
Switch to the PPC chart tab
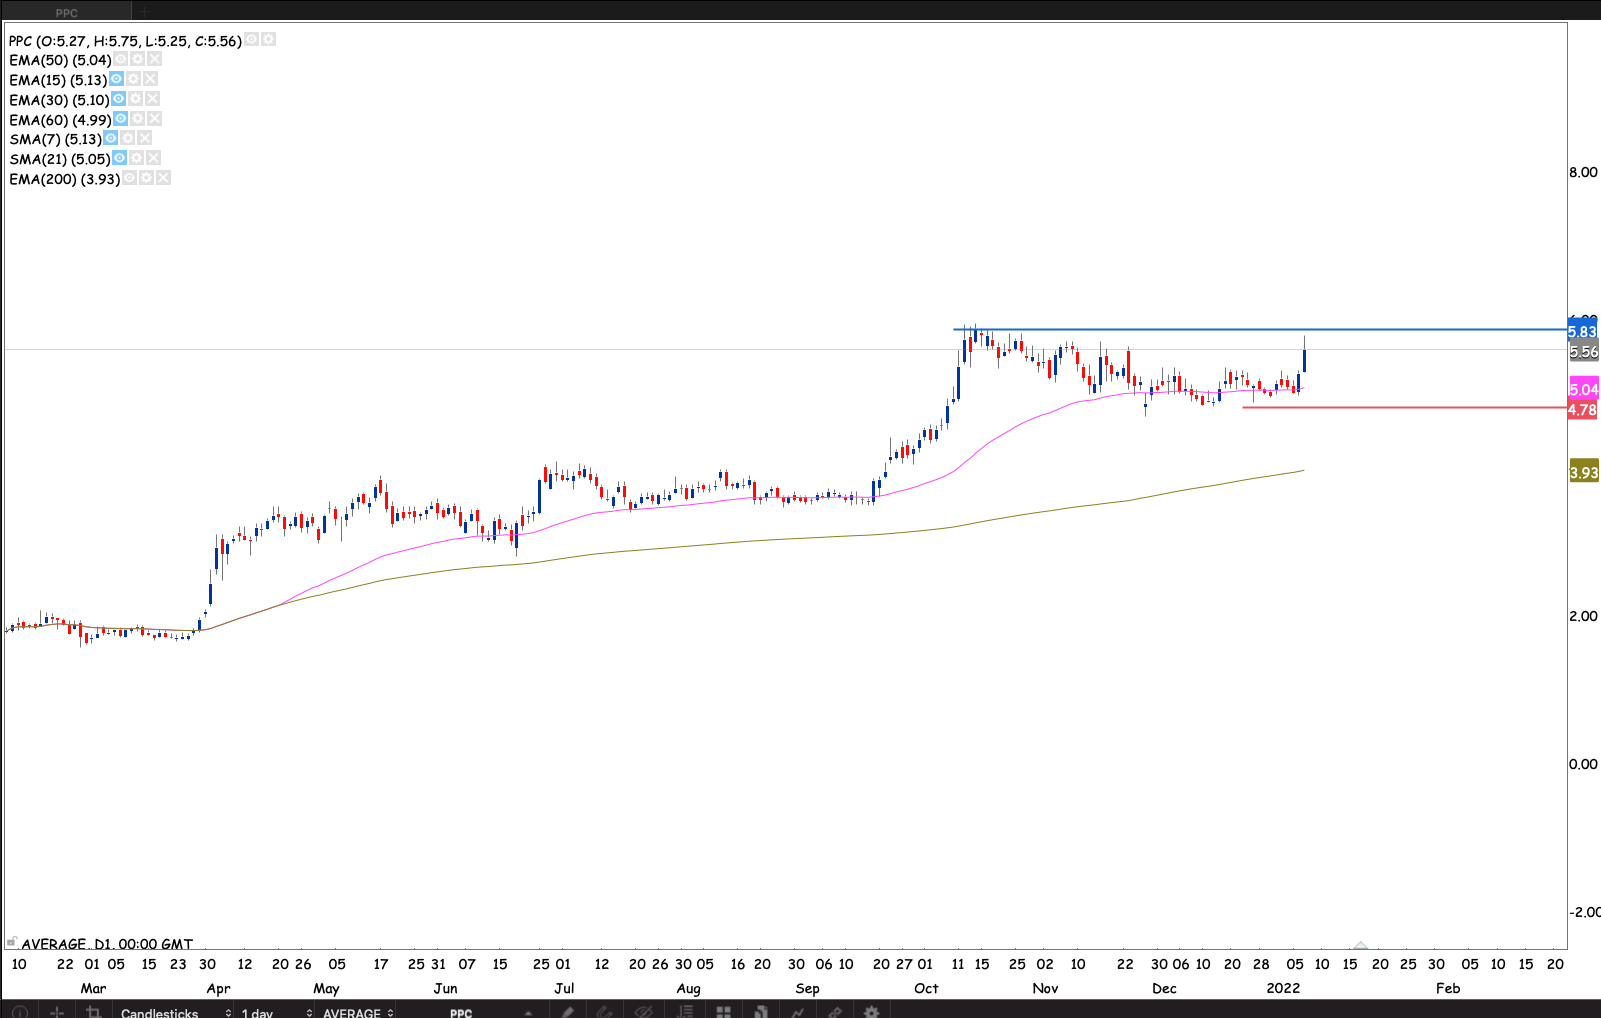coord(67,12)
